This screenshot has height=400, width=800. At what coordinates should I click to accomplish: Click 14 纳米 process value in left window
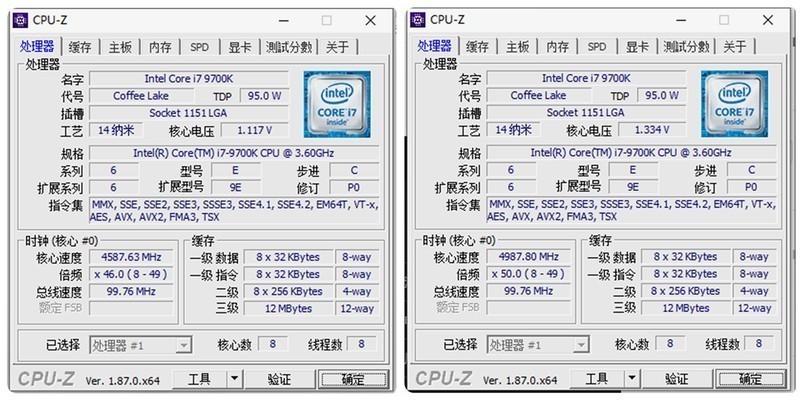point(116,130)
